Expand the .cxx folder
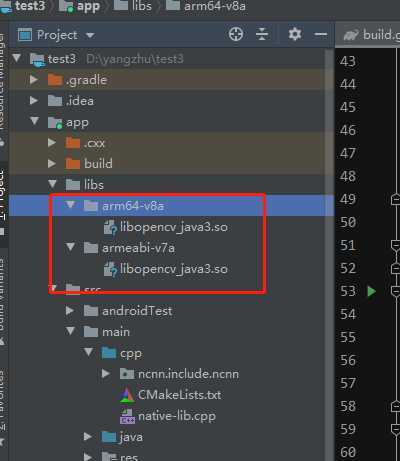This screenshot has height=461, width=400. (x=52, y=143)
